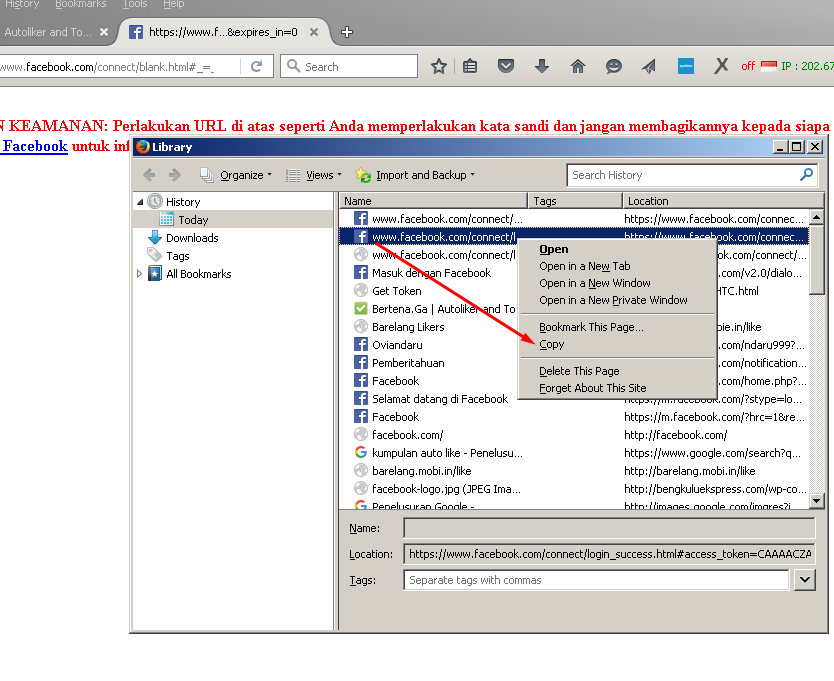Switch to the facebook expires_in=0 tab
This screenshot has height=681, width=834.
pos(223,32)
